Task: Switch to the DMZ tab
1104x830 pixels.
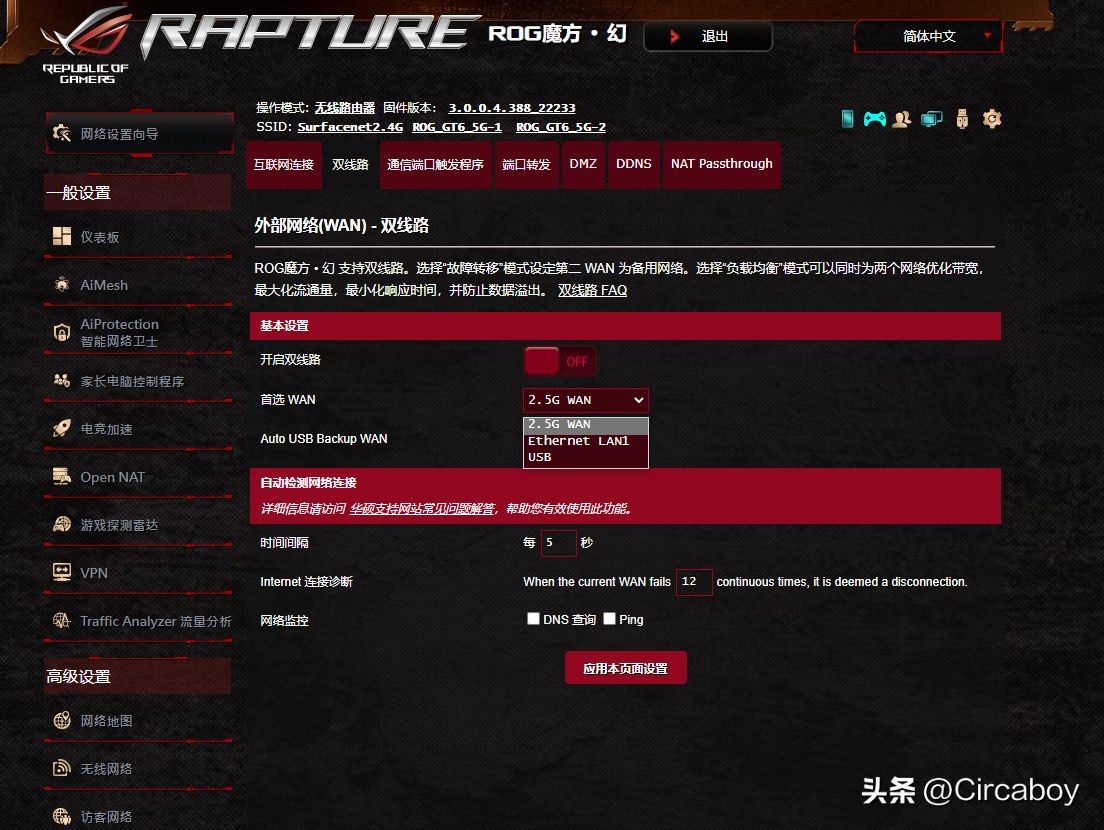Action: tap(583, 164)
